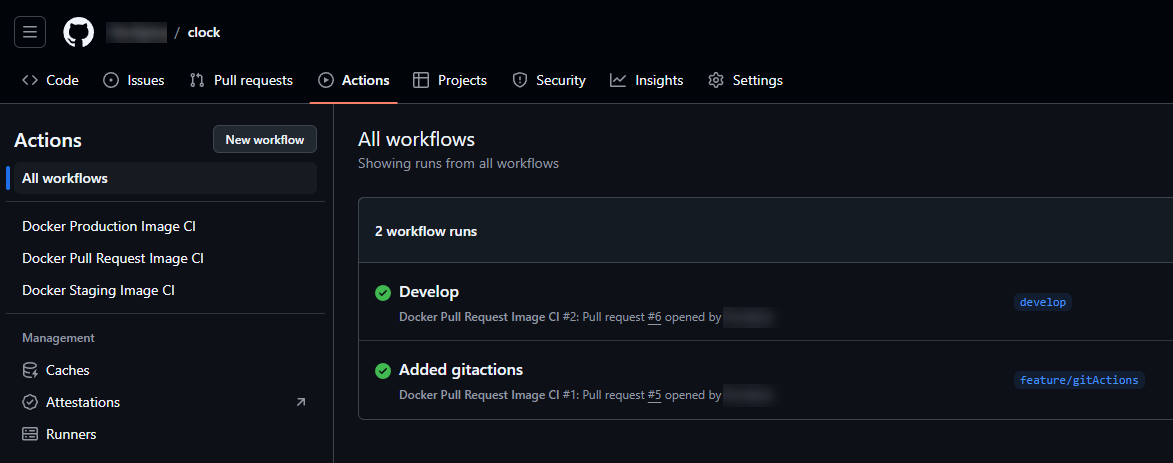Click the feature/gitActions branch label
The height and width of the screenshot is (463, 1173).
coord(1079,380)
